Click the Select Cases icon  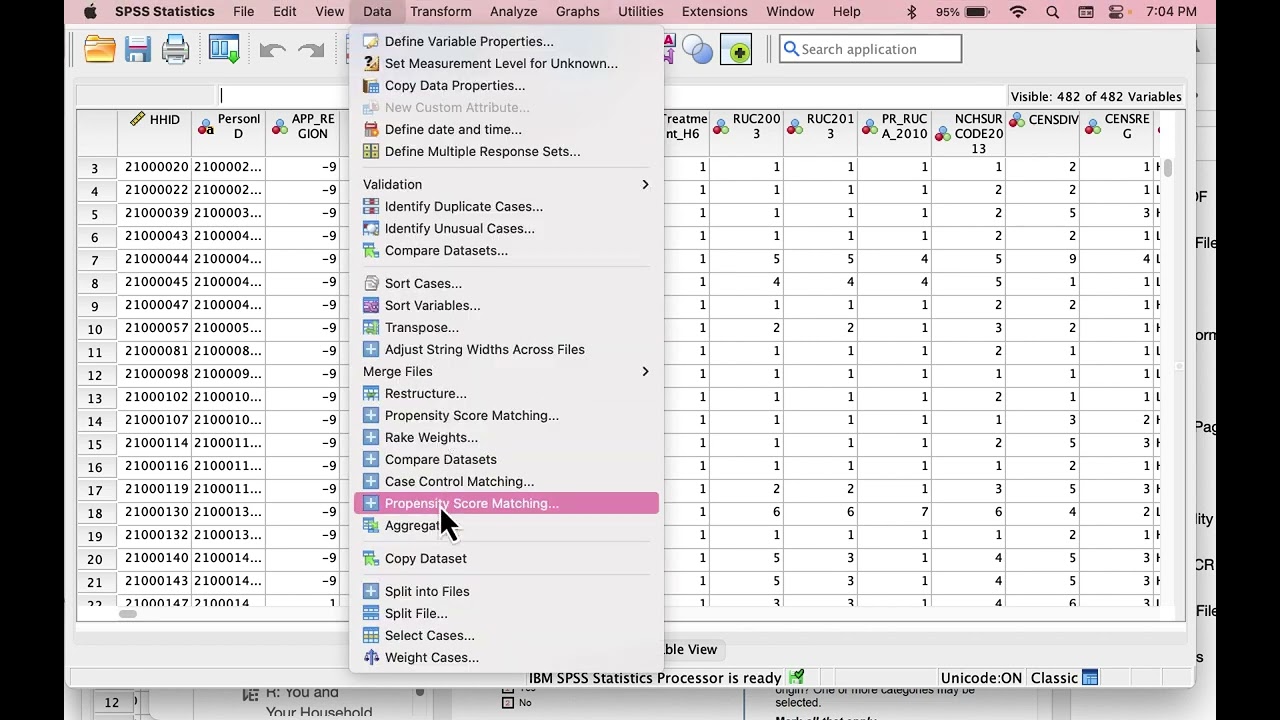[371, 635]
